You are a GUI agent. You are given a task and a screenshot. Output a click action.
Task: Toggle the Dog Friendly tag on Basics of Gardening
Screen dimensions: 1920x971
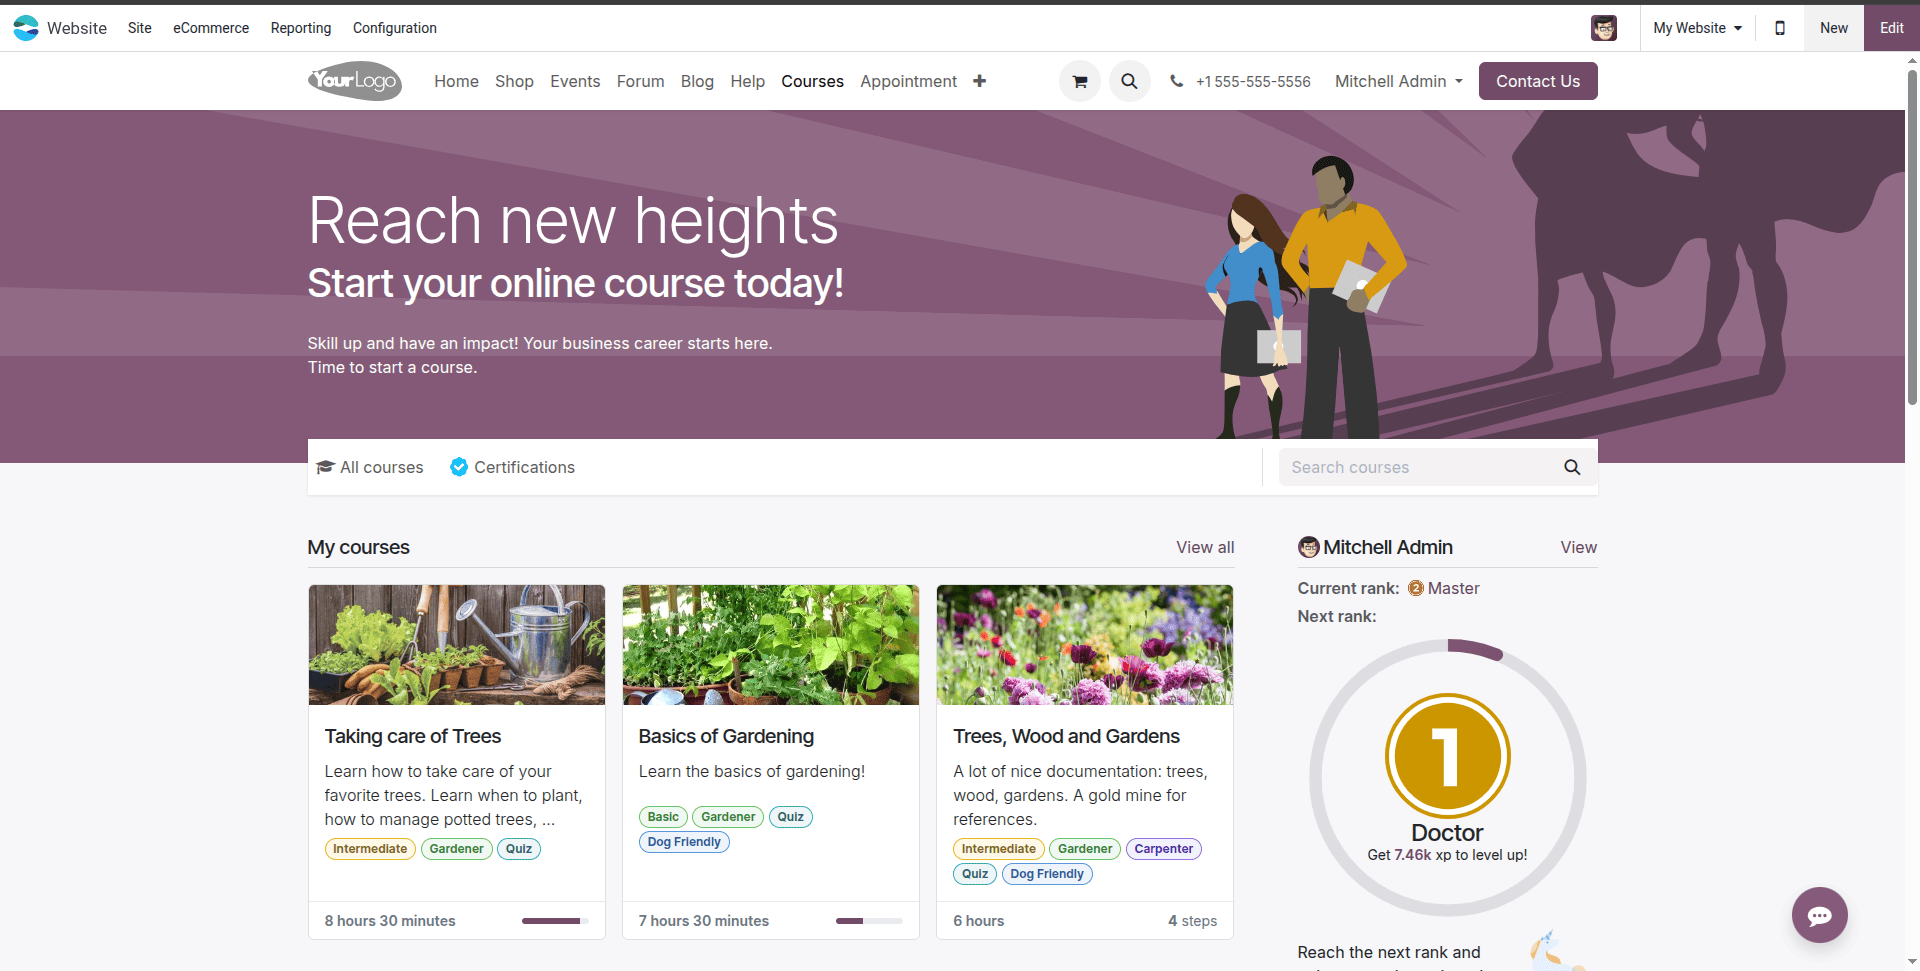pos(684,841)
